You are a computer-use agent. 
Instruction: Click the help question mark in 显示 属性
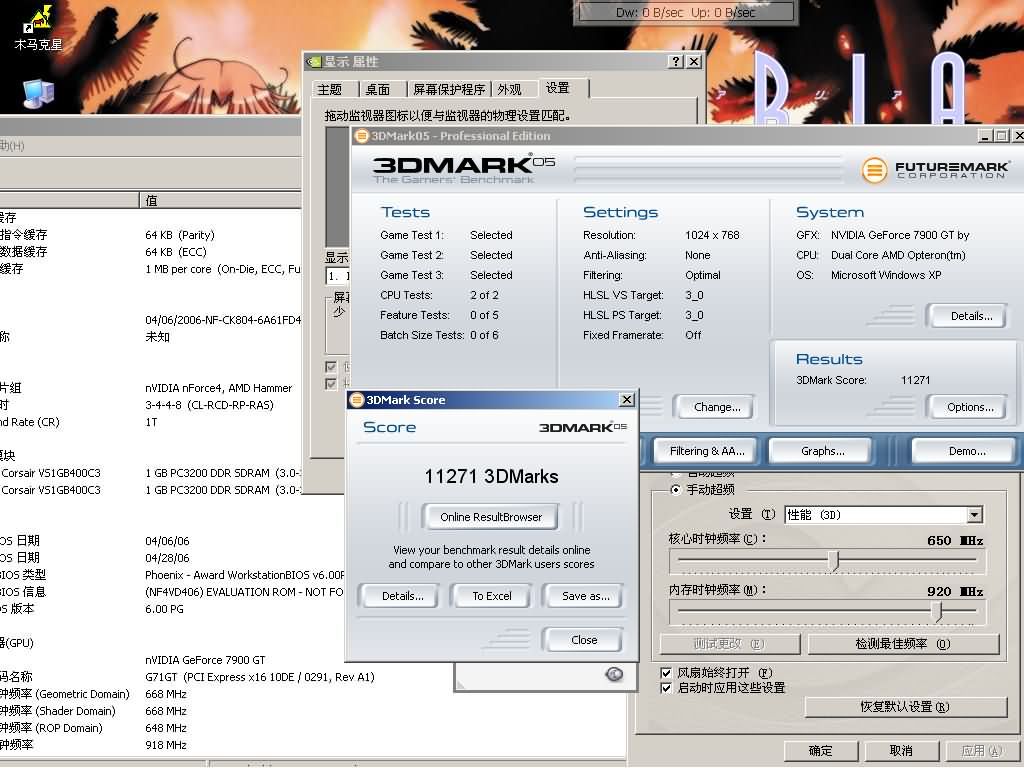tap(676, 61)
